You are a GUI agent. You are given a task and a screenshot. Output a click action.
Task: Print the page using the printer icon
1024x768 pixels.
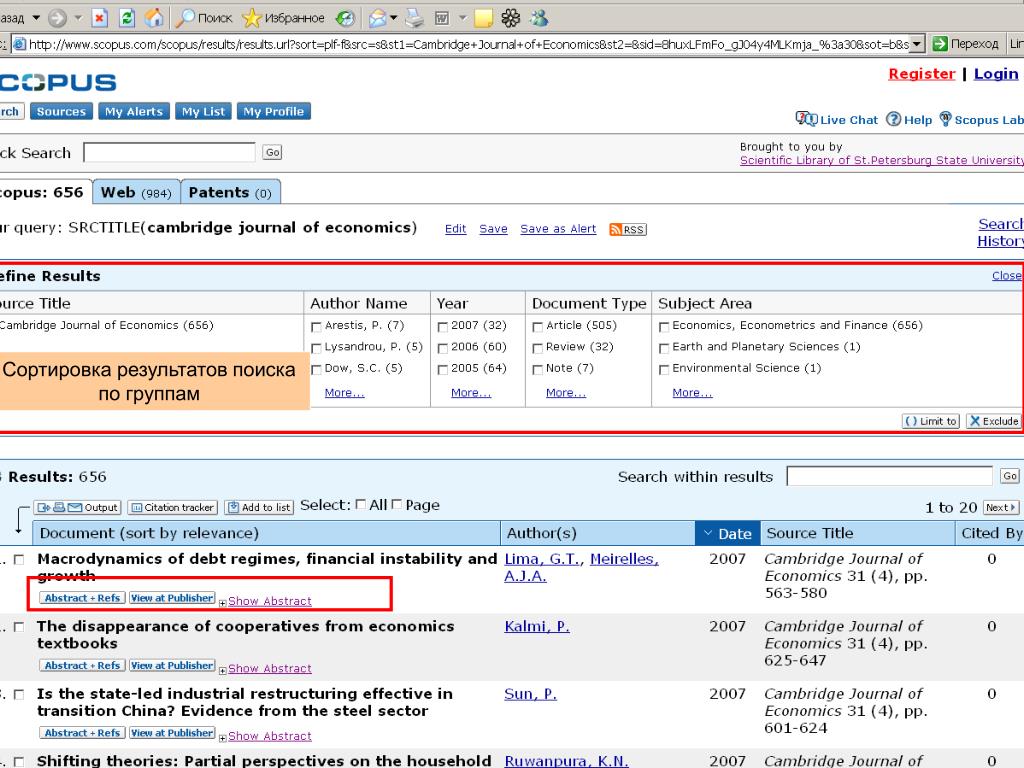click(414, 18)
